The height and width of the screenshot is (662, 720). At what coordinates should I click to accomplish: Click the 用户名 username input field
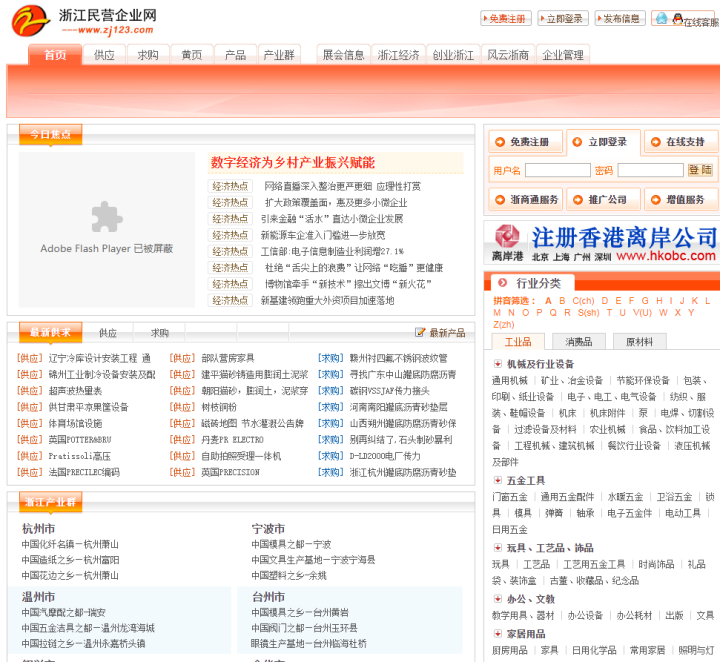pyautogui.click(x=557, y=170)
